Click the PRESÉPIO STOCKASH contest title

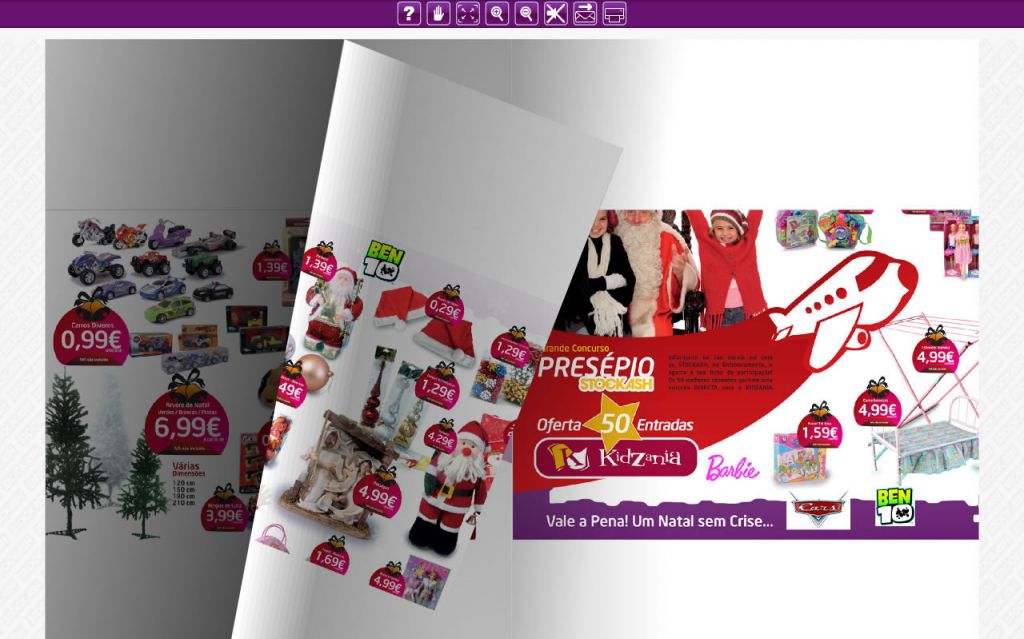[597, 372]
